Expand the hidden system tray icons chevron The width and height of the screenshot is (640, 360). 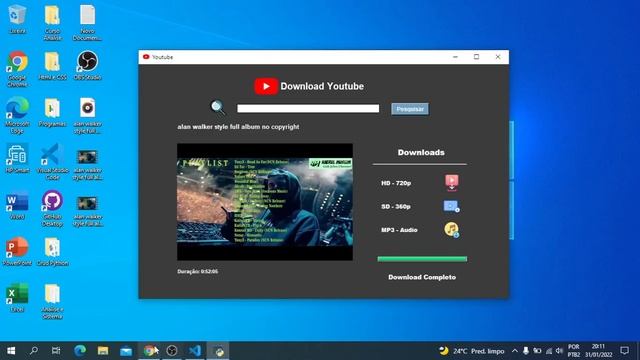tap(515, 351)
